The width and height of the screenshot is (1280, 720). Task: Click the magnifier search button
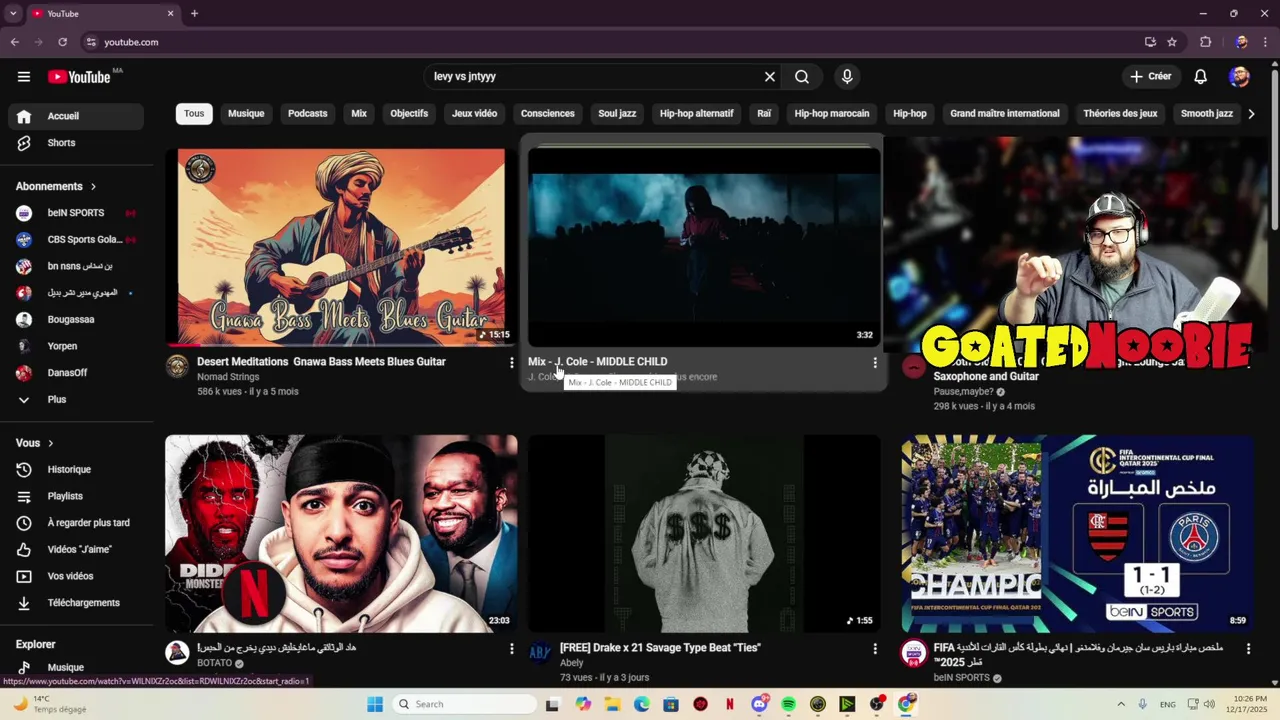[x=802, y=76]
